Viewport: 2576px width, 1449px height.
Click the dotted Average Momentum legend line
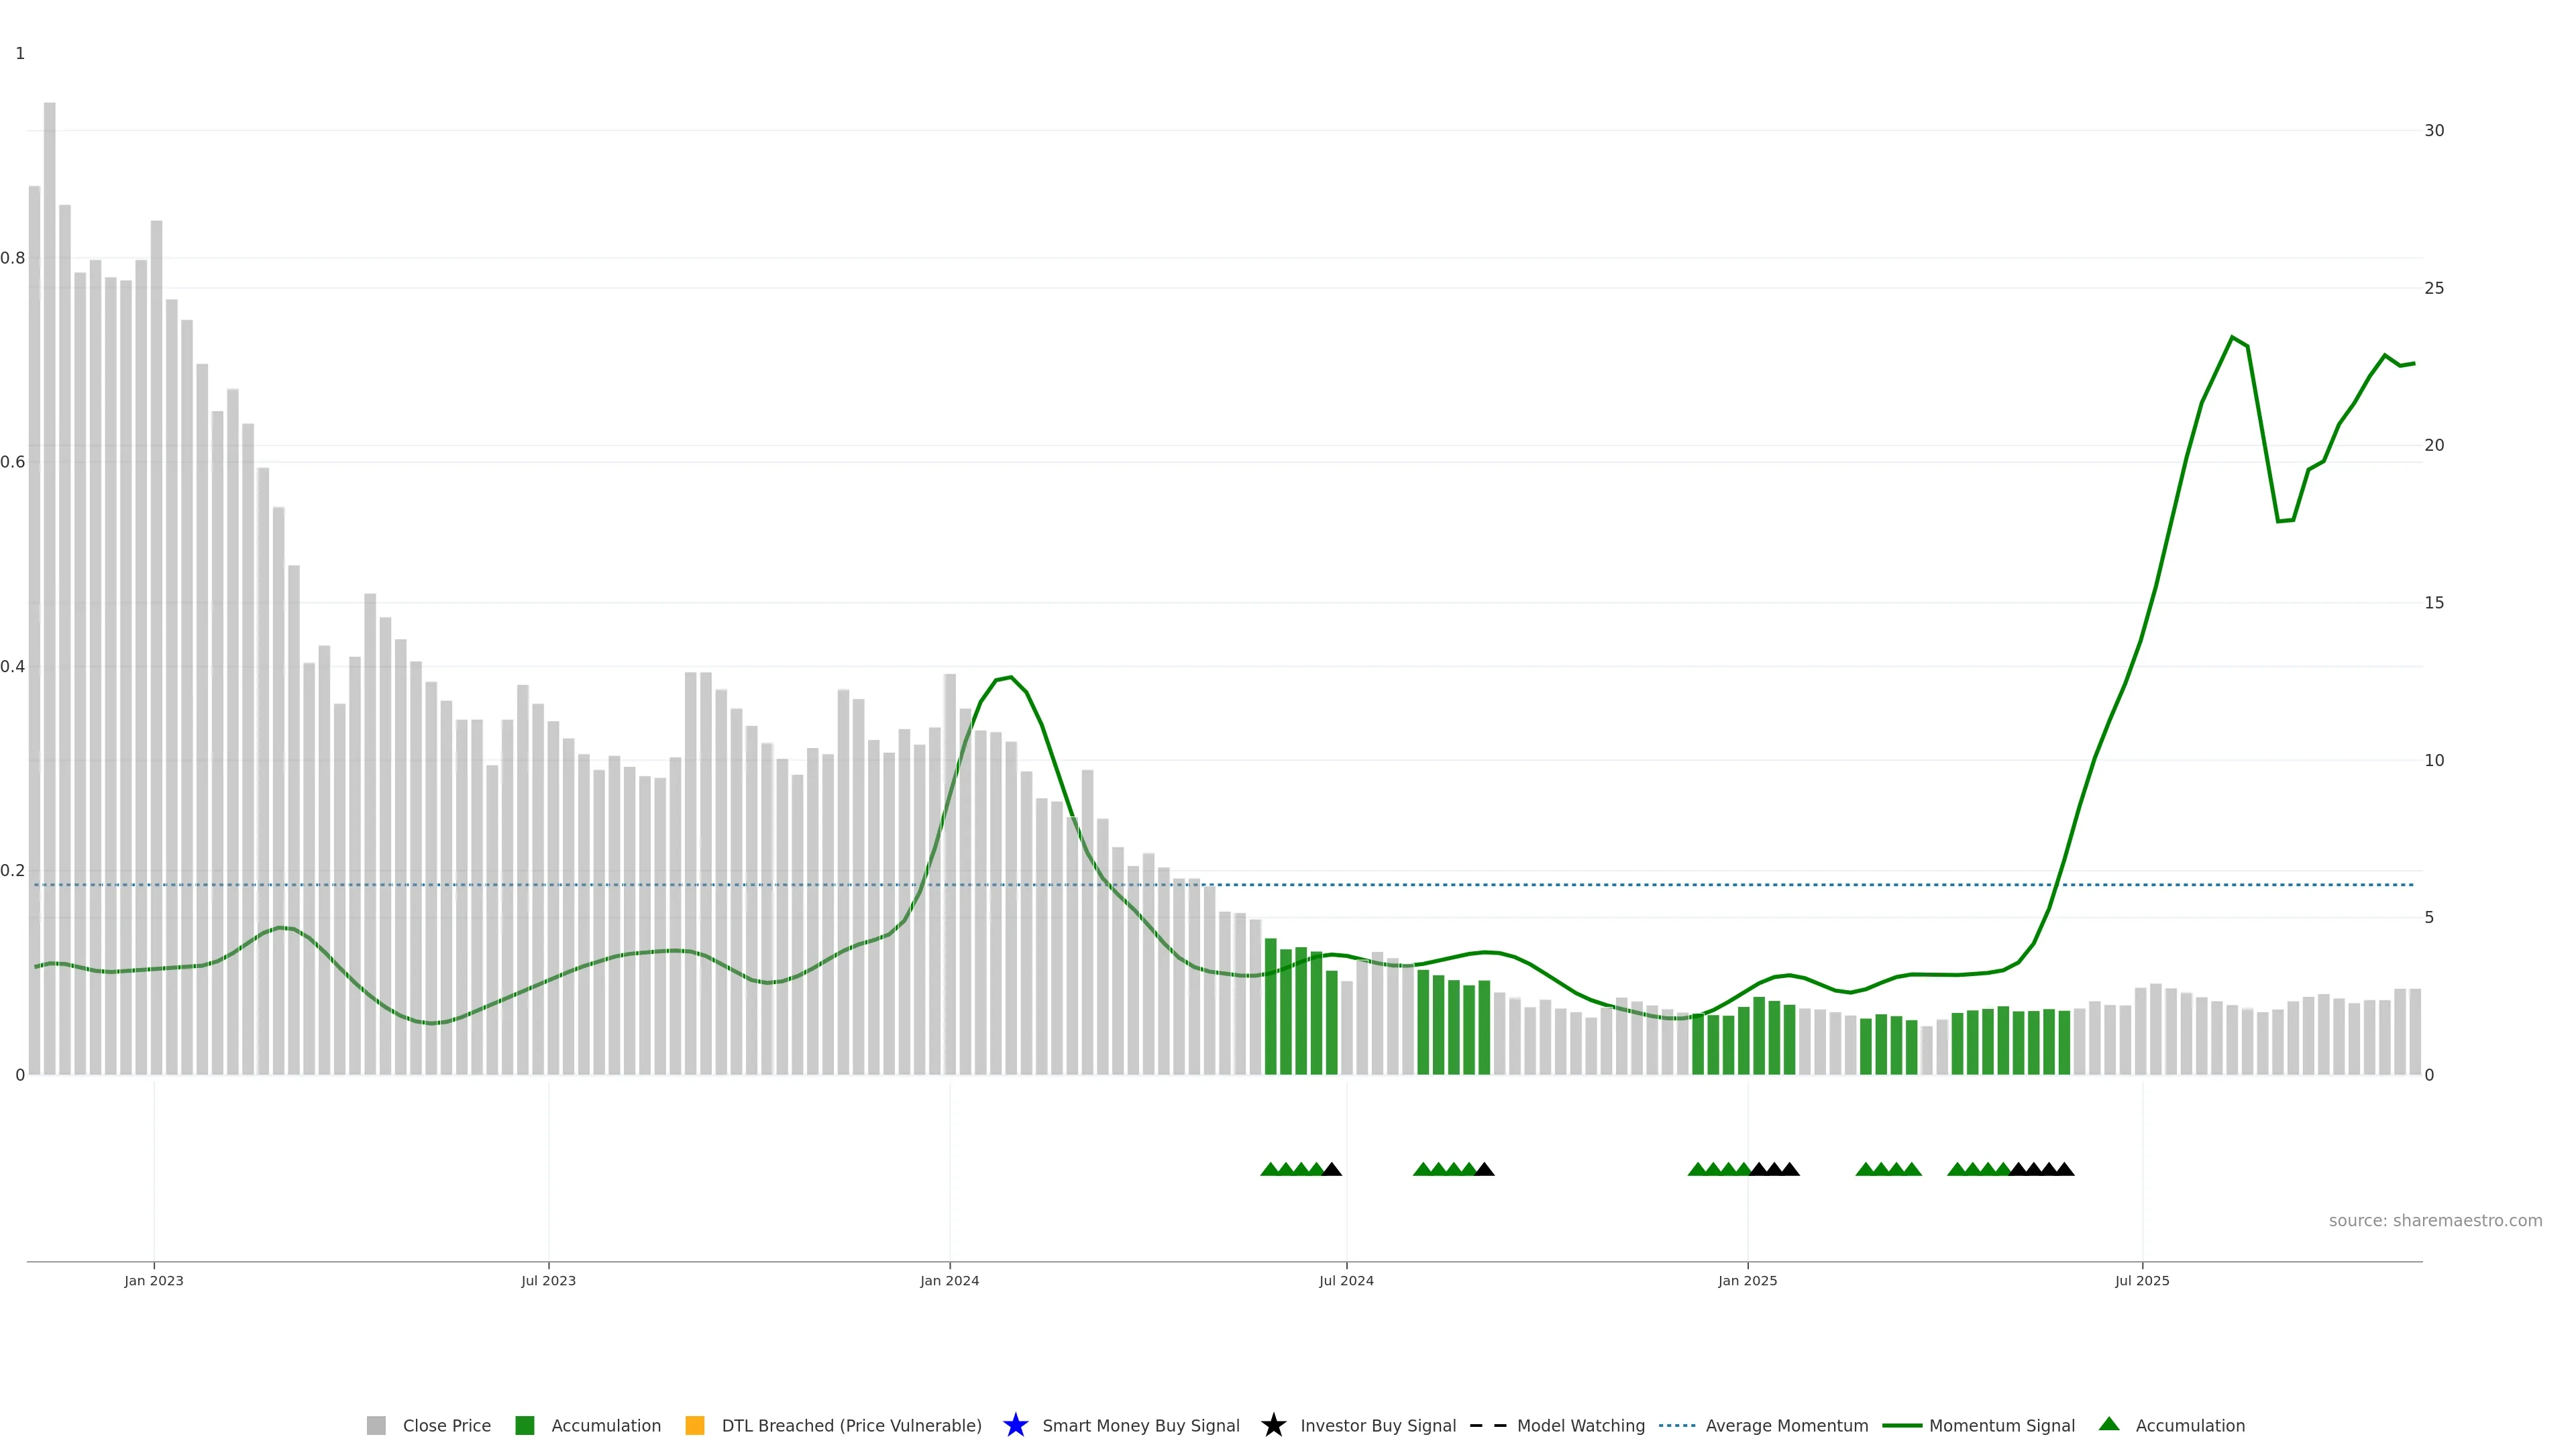(1677, 1425)
